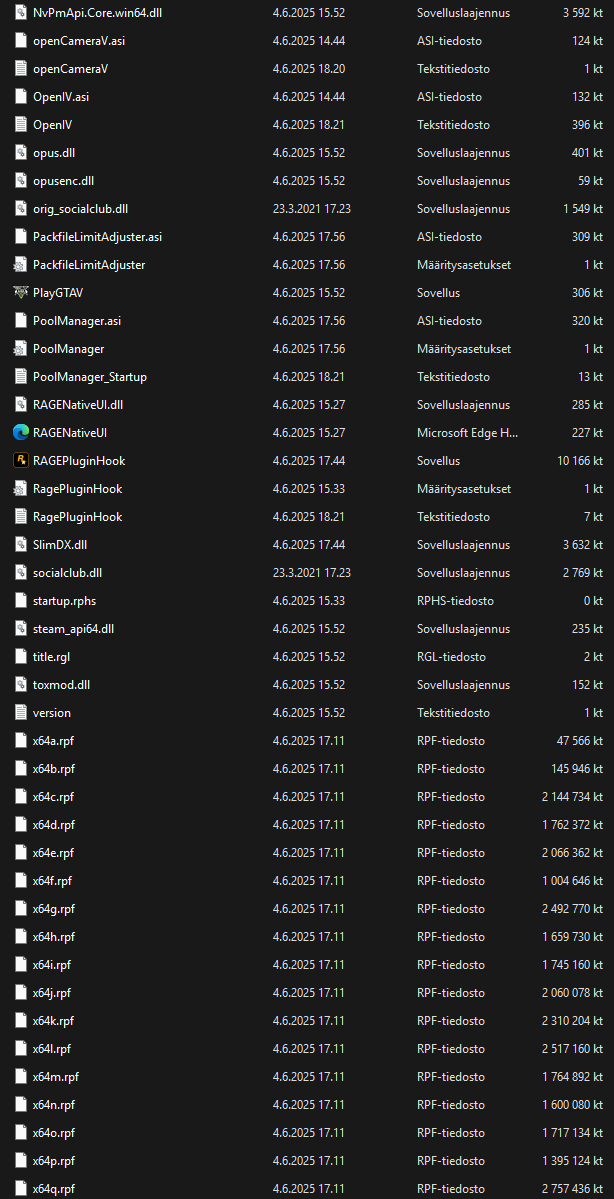Click the RAGENativeUI Edge HTML icon

[20, 433]
